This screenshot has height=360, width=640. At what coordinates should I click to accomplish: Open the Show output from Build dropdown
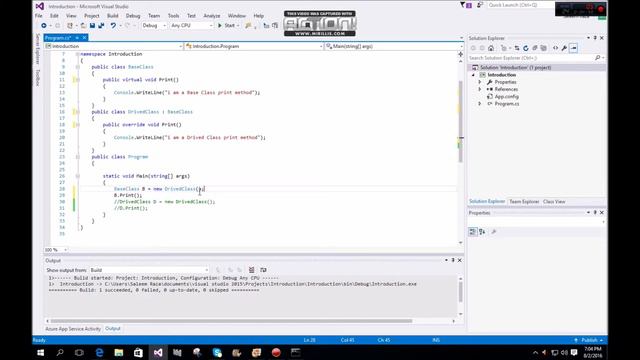coord(149,270)
